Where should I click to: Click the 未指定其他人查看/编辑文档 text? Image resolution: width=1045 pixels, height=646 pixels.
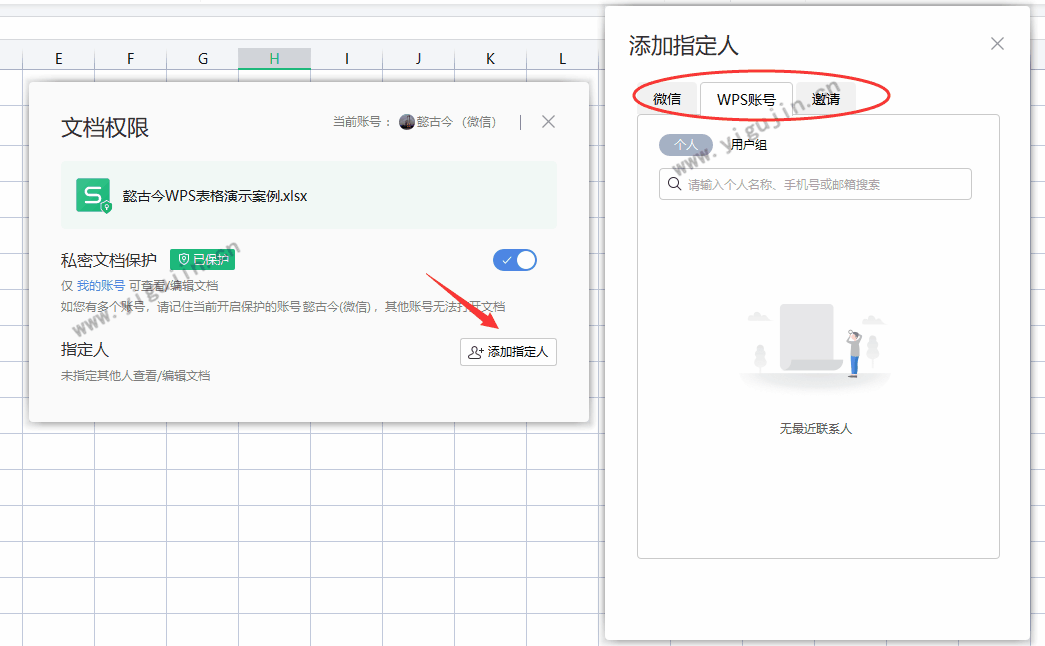135,376
